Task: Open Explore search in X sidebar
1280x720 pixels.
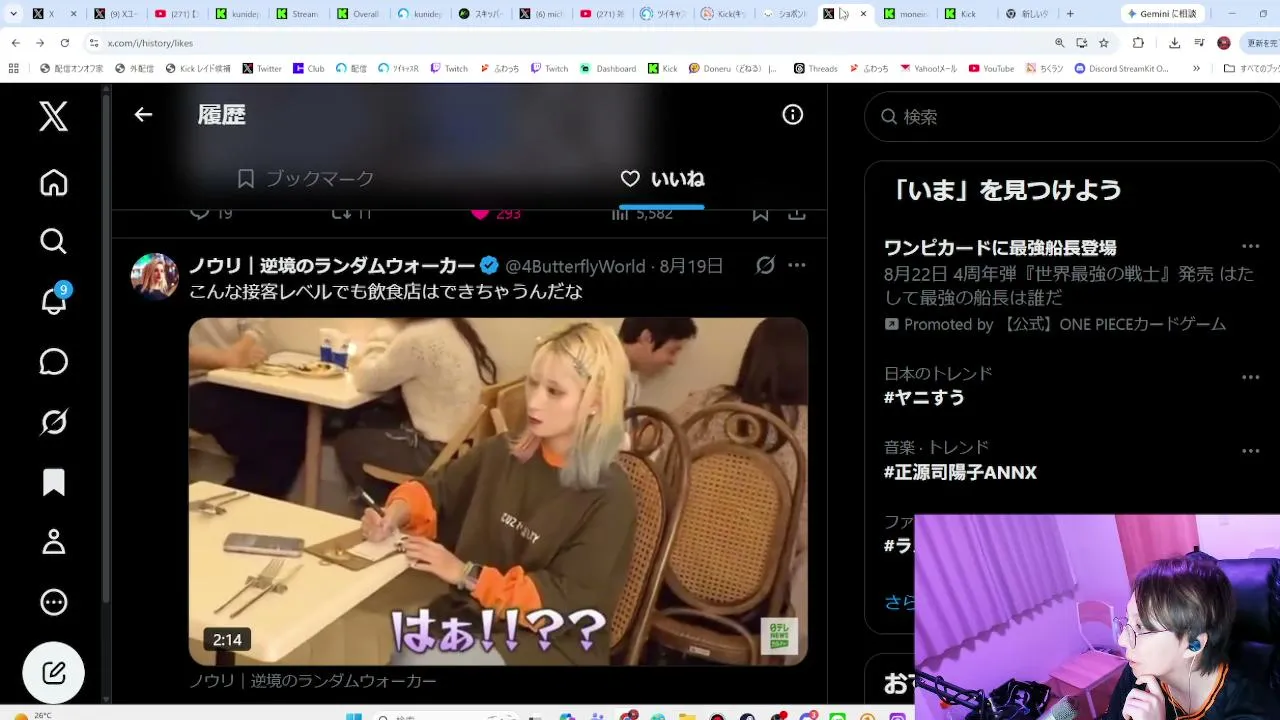Action: point(54,241)
